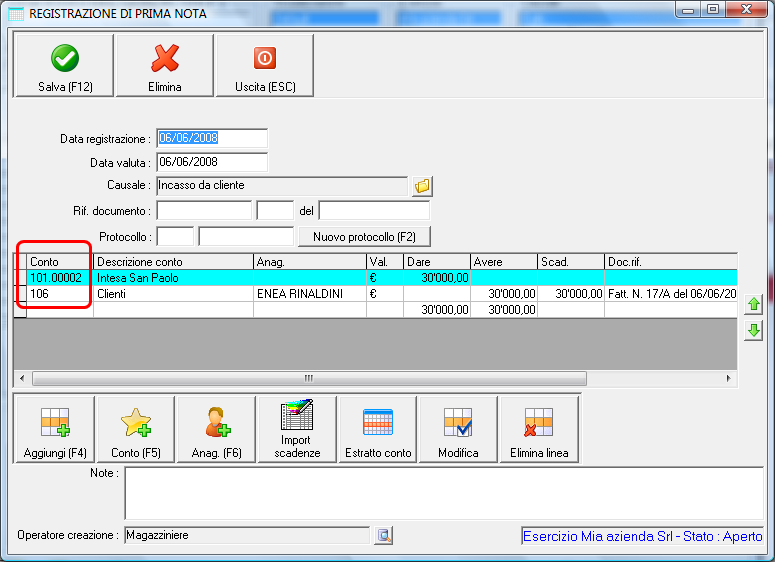
Task: Click the document date field after 'del'
Action: point(374,211)
